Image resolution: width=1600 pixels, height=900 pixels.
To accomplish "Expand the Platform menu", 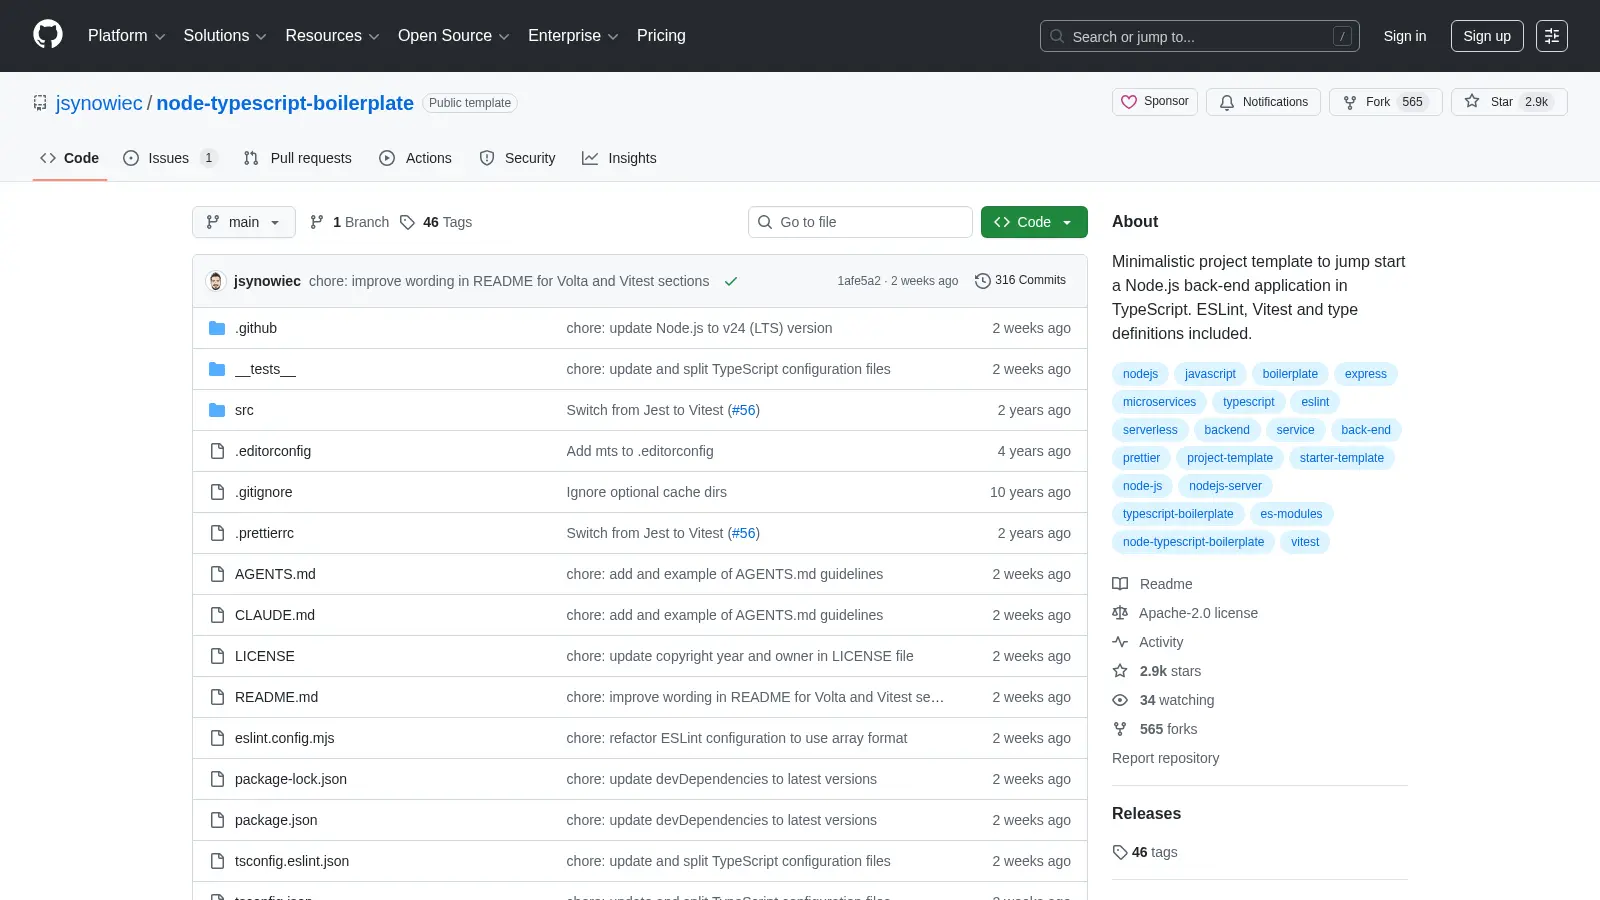I will 126,36.
